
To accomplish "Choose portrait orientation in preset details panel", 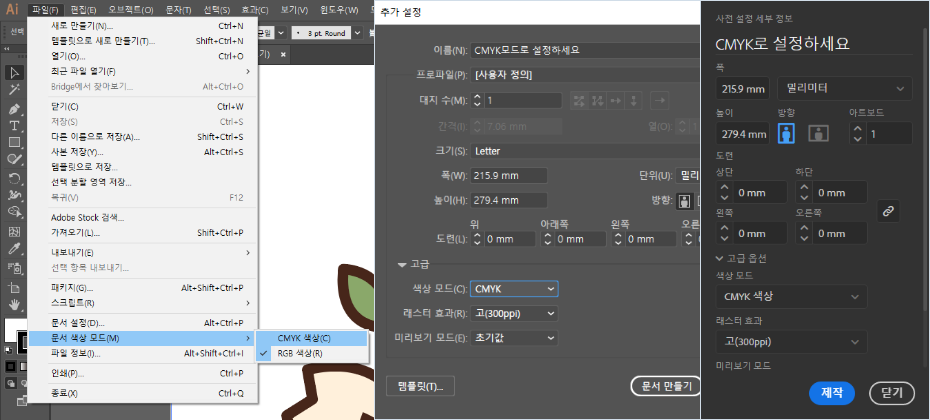I will pos(786,133).
